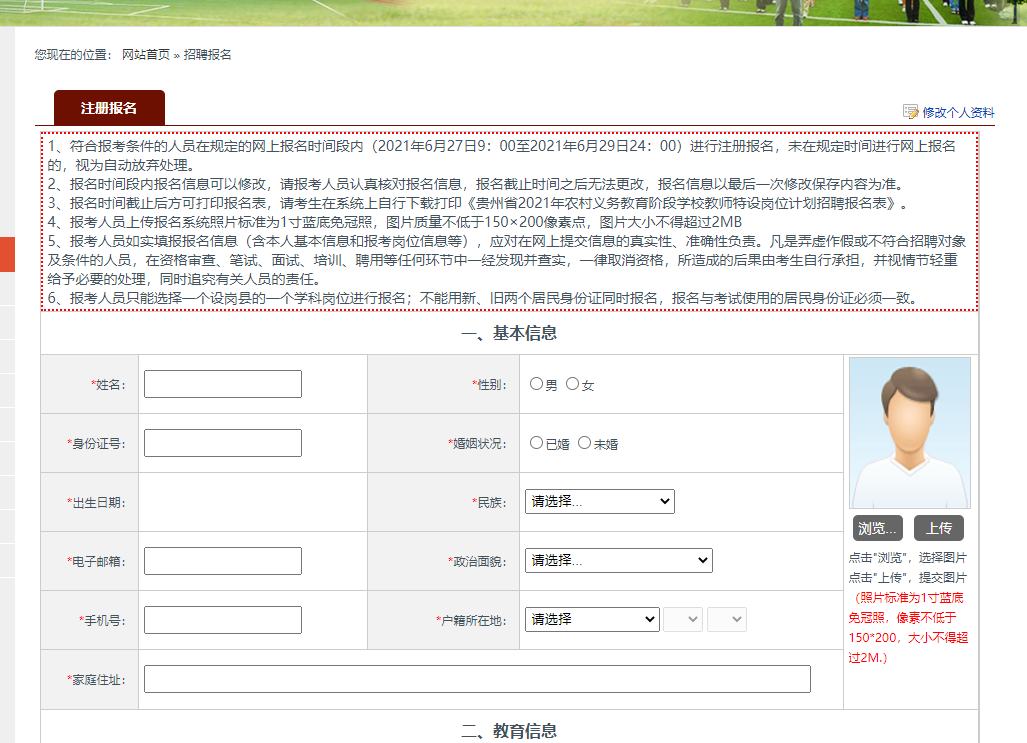The image size is (1027, 743).
Task: Switch to the 注册报名 tab
Action: click(x=109, y=108)
